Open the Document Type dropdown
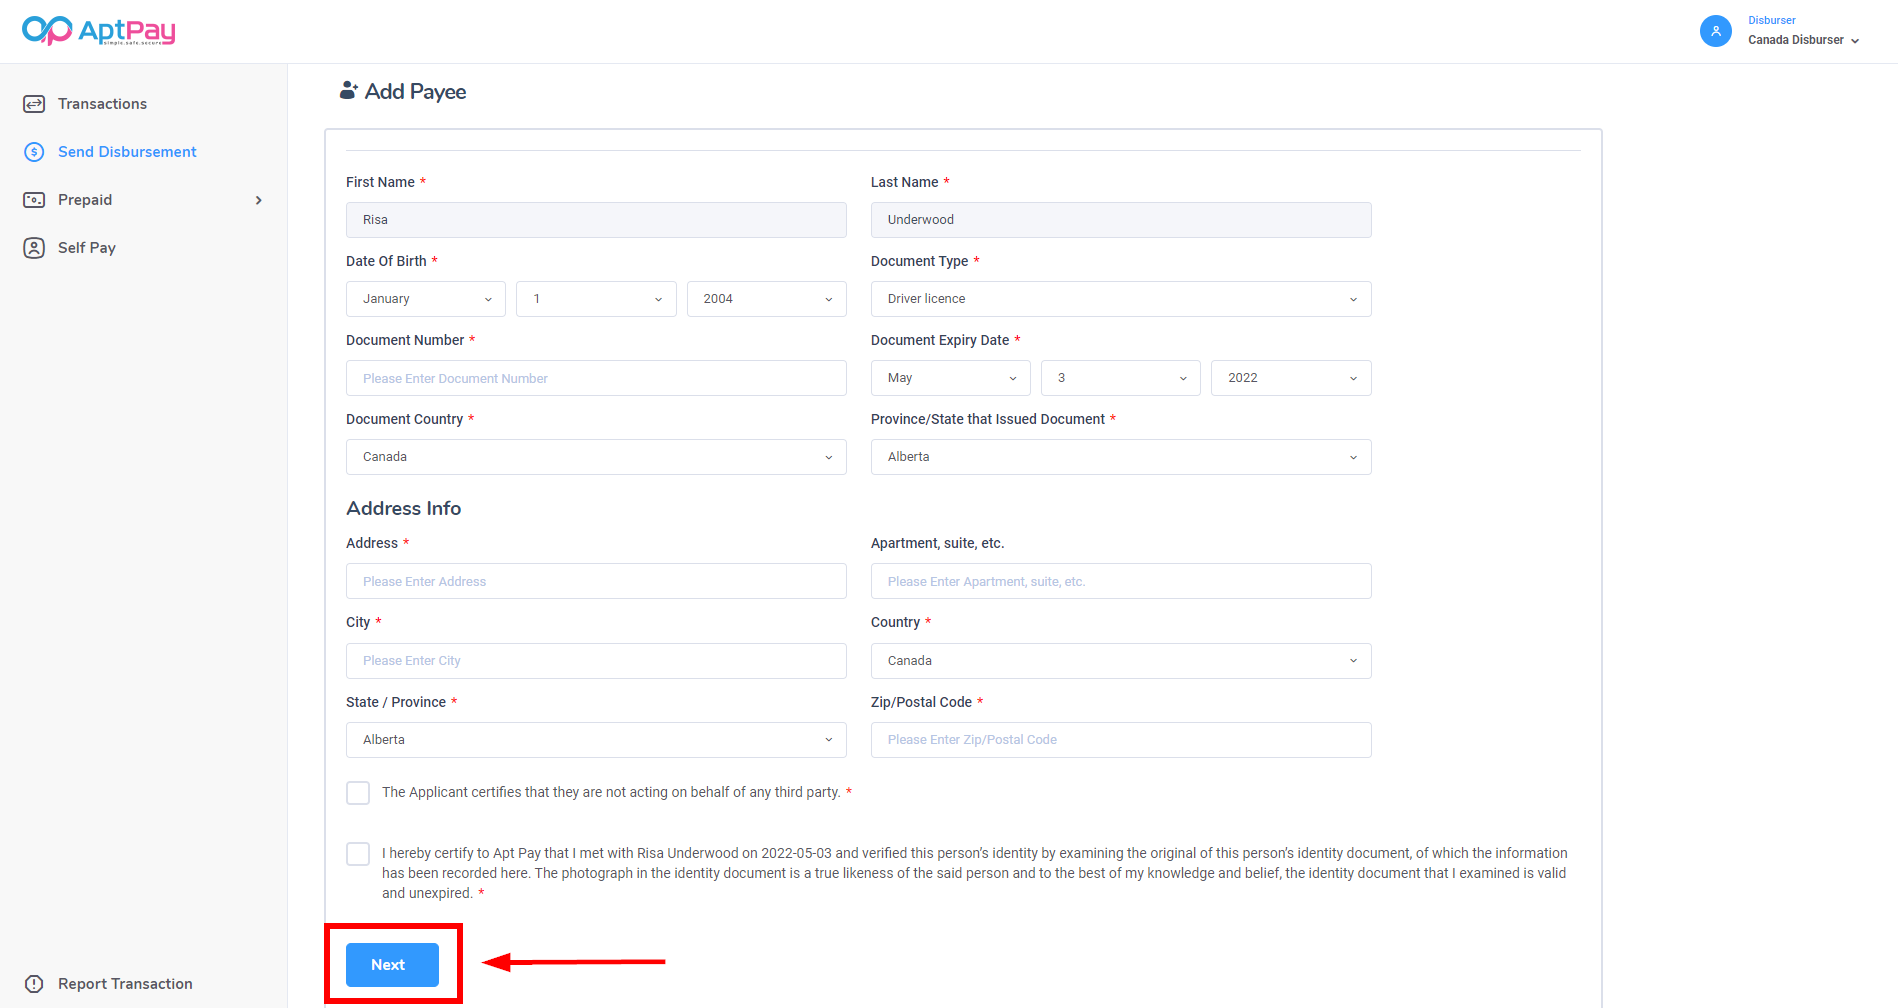The image size is (1898, 1008). [1120, 299]
